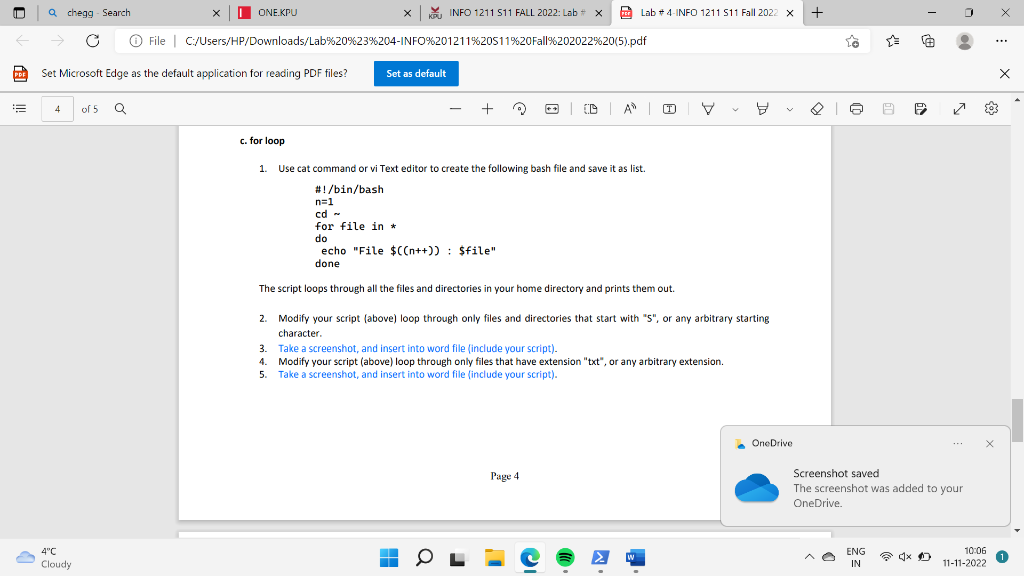Select the Add text annotation tool
The width and height of the screenshot is (1024, 576).
point(669,109)
